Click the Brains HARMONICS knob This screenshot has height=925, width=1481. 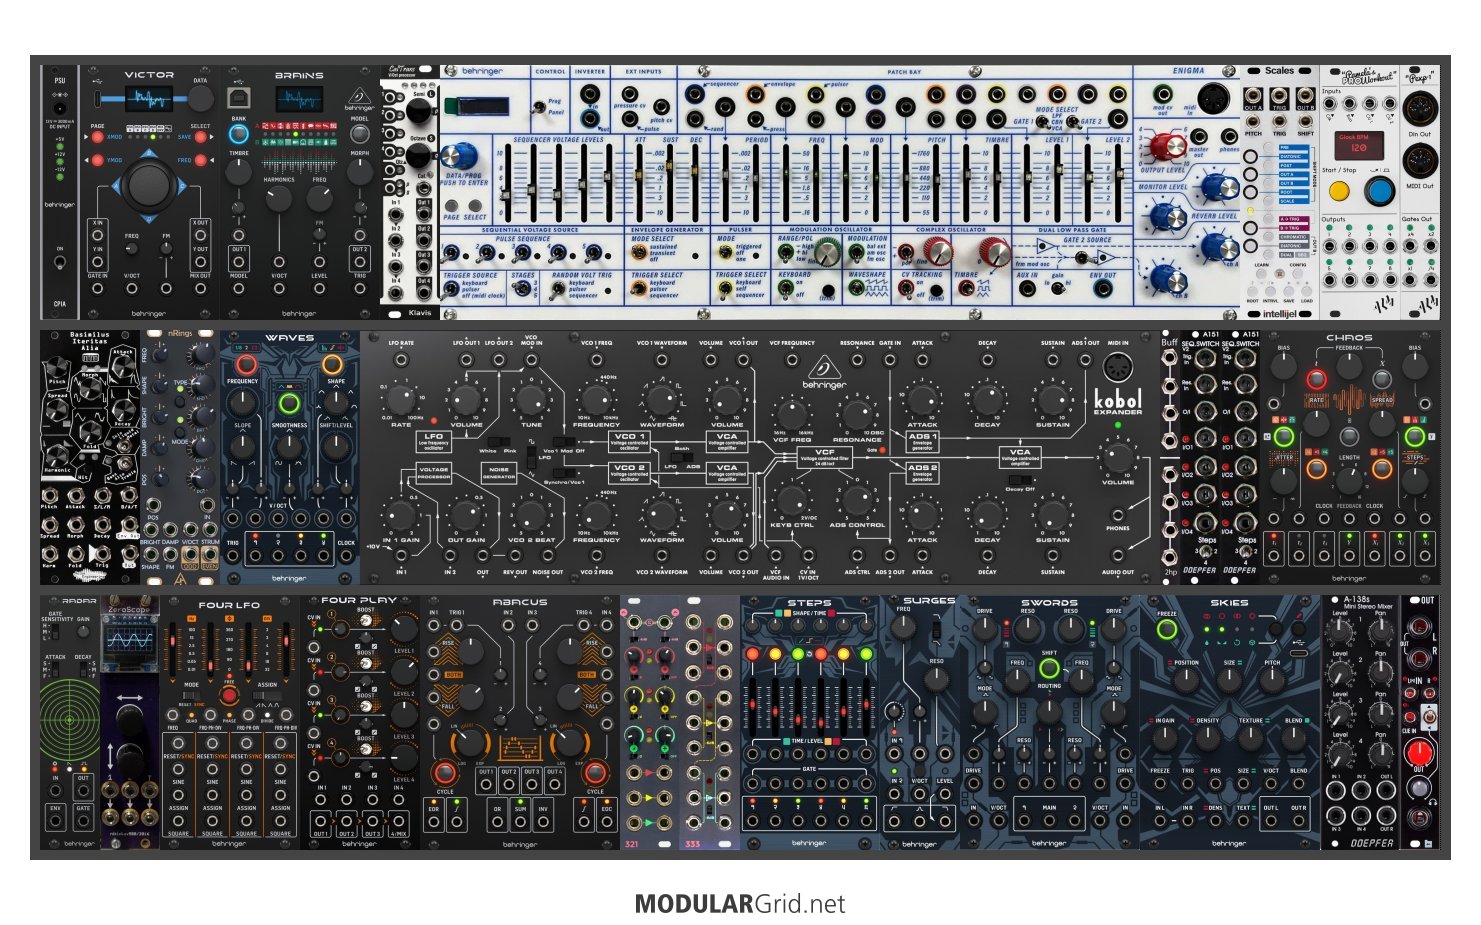coord(279,197)
